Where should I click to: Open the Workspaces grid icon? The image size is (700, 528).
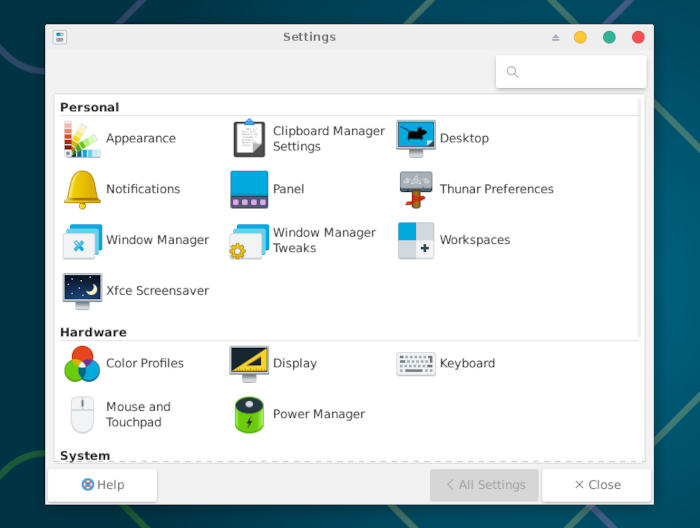(416, 240)
